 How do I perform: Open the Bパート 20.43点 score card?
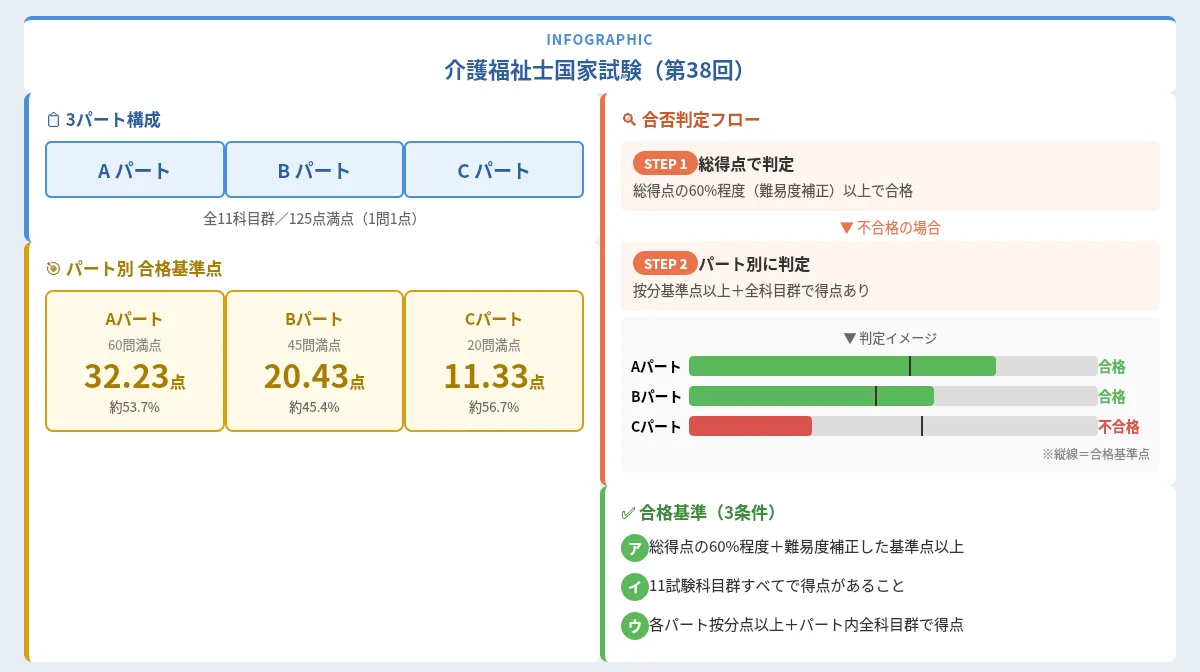click(314, 361)
